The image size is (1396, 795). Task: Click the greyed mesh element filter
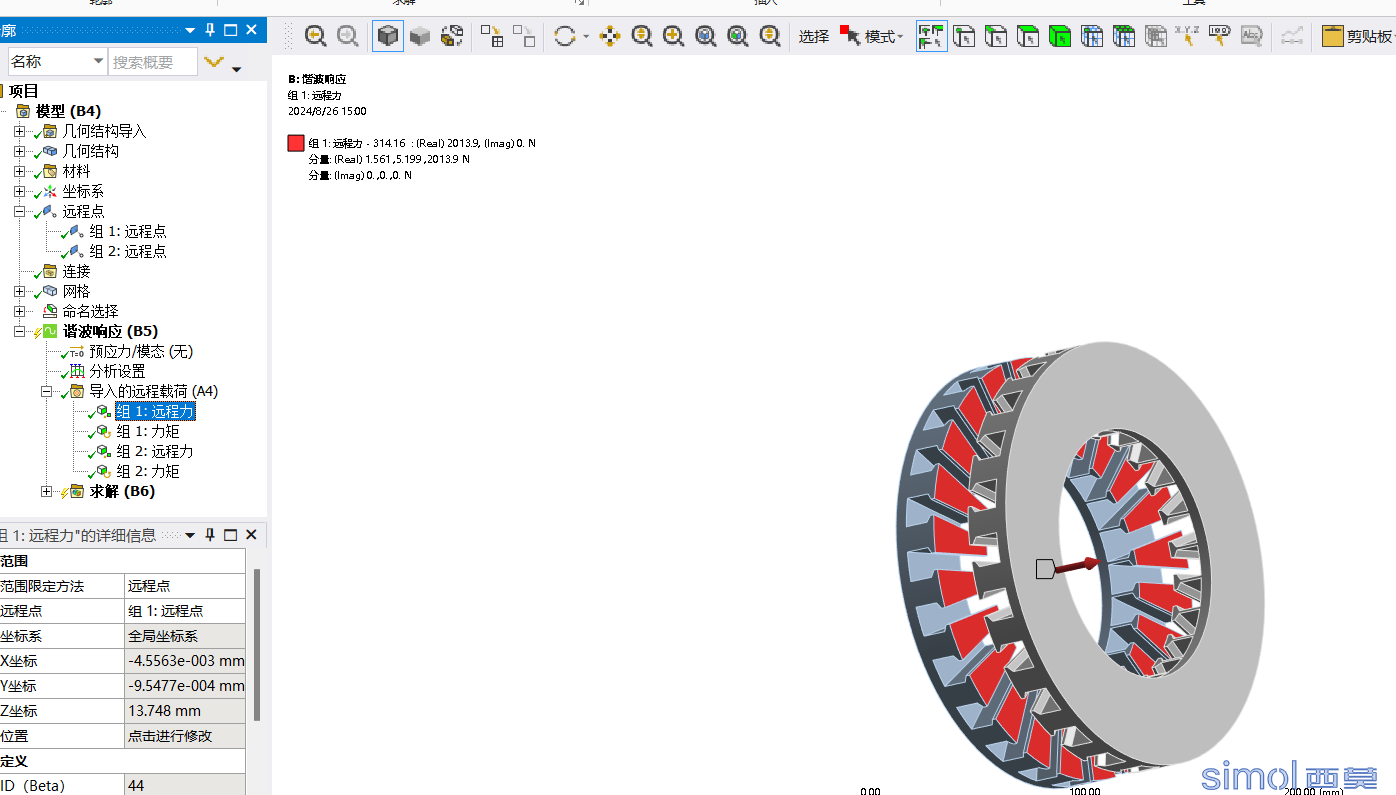pyautogui.click(x=1156, y=36)
